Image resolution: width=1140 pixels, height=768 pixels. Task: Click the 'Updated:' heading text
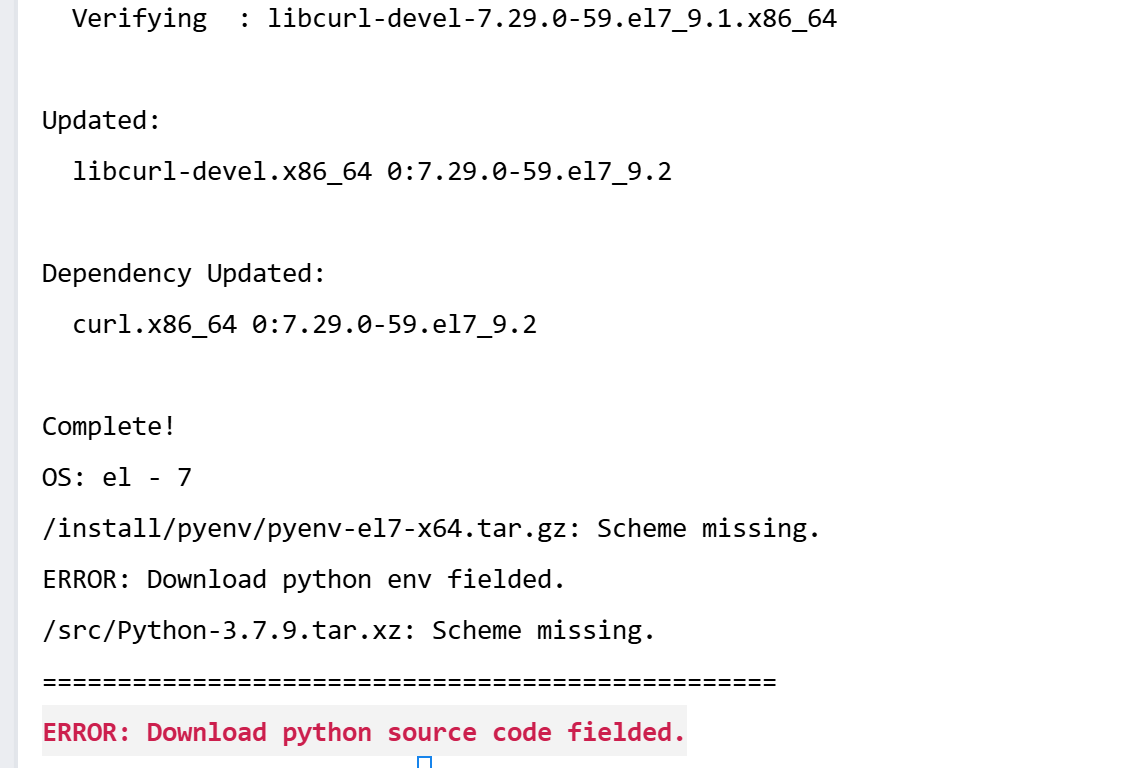point(101,120)
